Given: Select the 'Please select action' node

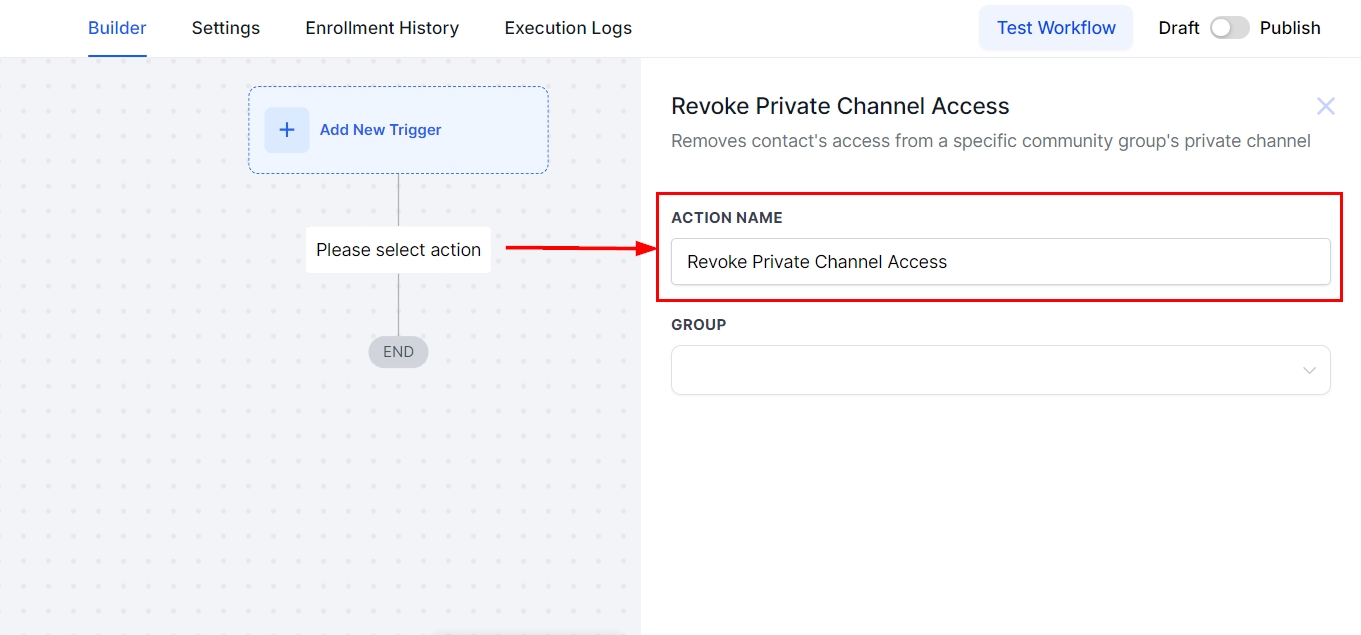Looking at the screenshot, I should click(x=398, y=250).
